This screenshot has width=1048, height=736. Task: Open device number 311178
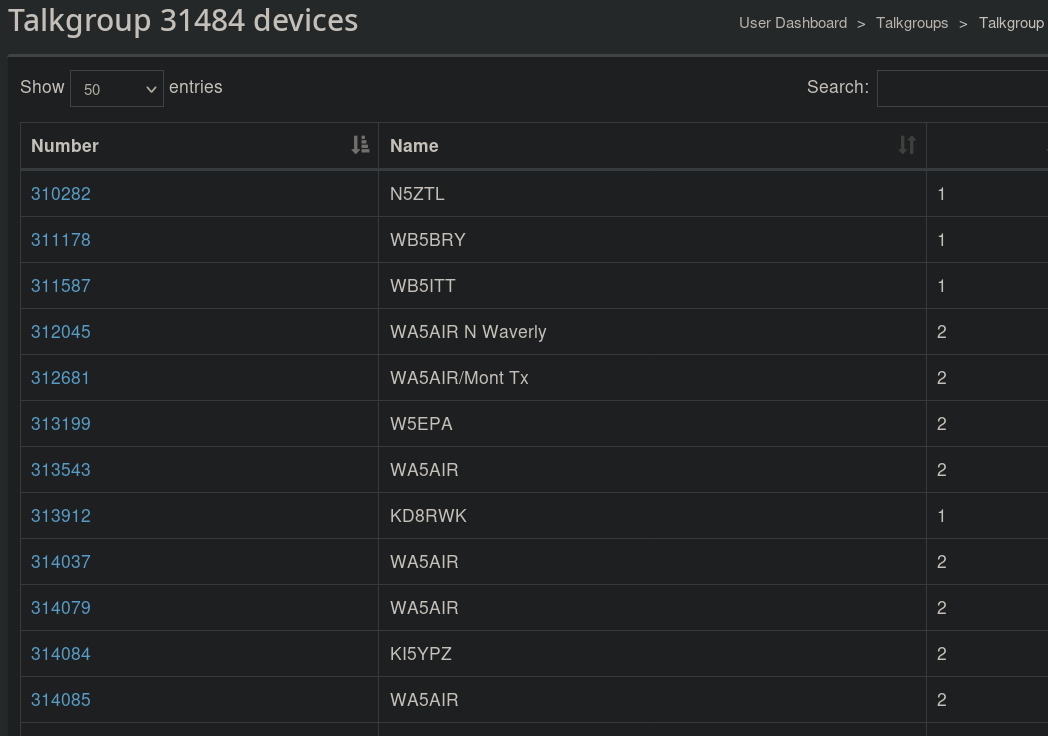(61, 240)
